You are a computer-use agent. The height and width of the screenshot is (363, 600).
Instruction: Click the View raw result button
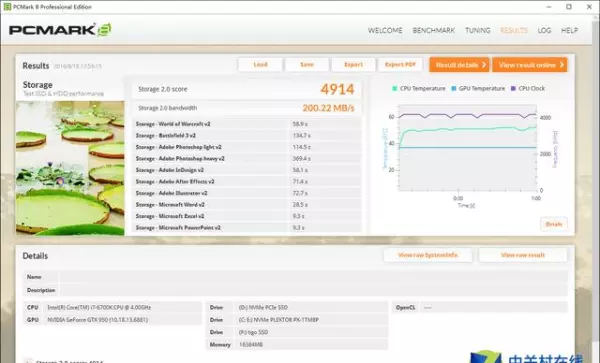pyautogui.click(x=523, y=255)
